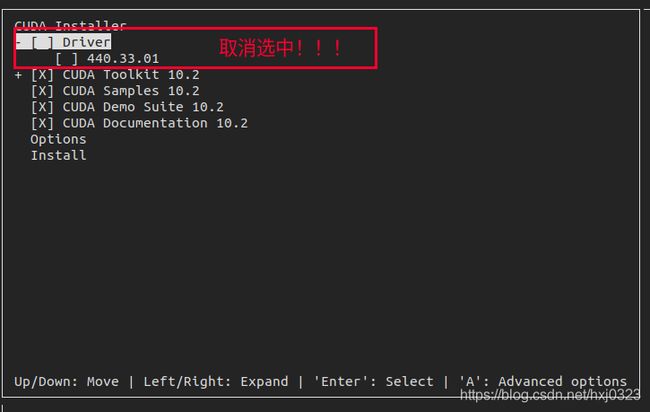
Task: Select the 440.33.01 version label
Action: (x=123, y=58)
